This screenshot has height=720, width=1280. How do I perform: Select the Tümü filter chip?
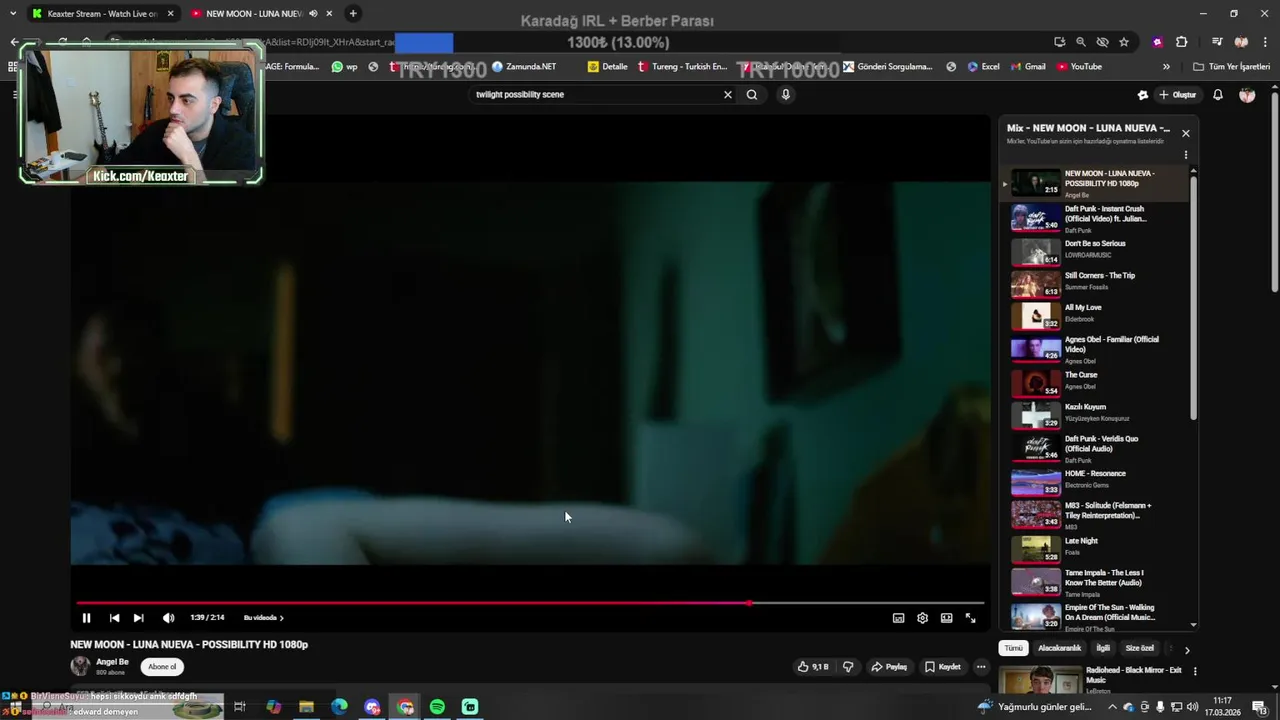[1013, 648]
